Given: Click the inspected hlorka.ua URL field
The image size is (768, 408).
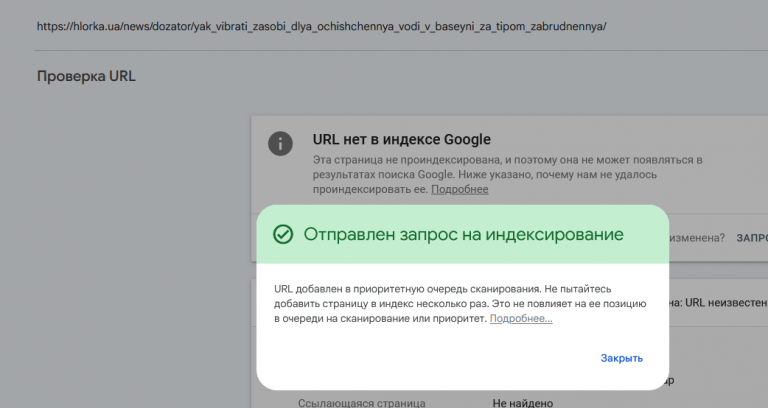Looking at the screenshot, I should (x=321, y=26).
